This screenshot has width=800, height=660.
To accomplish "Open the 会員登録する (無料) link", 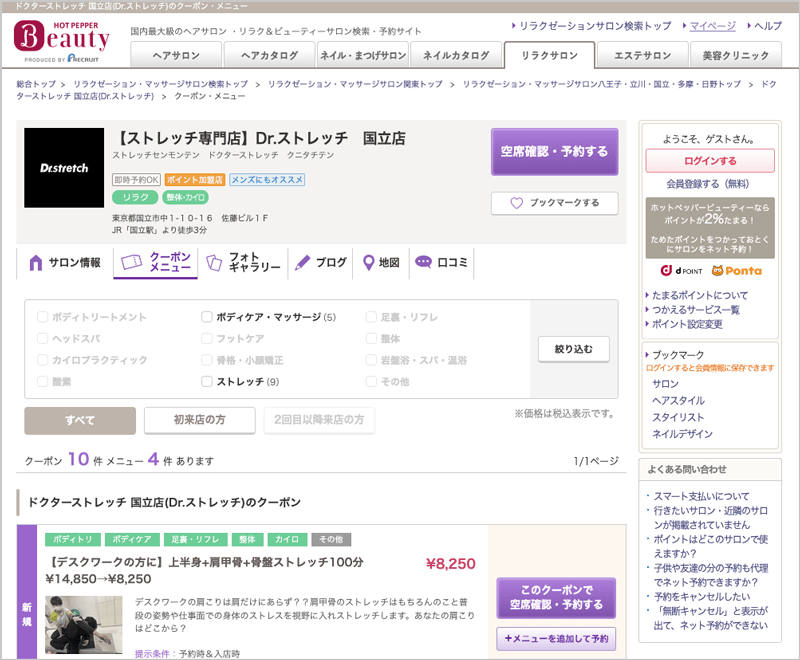I will pos(708,184).
